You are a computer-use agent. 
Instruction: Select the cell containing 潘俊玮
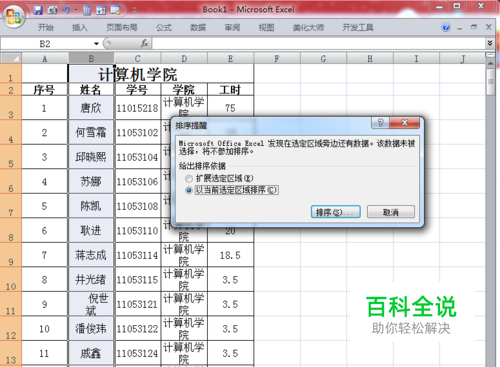click(x=91, y=329)
